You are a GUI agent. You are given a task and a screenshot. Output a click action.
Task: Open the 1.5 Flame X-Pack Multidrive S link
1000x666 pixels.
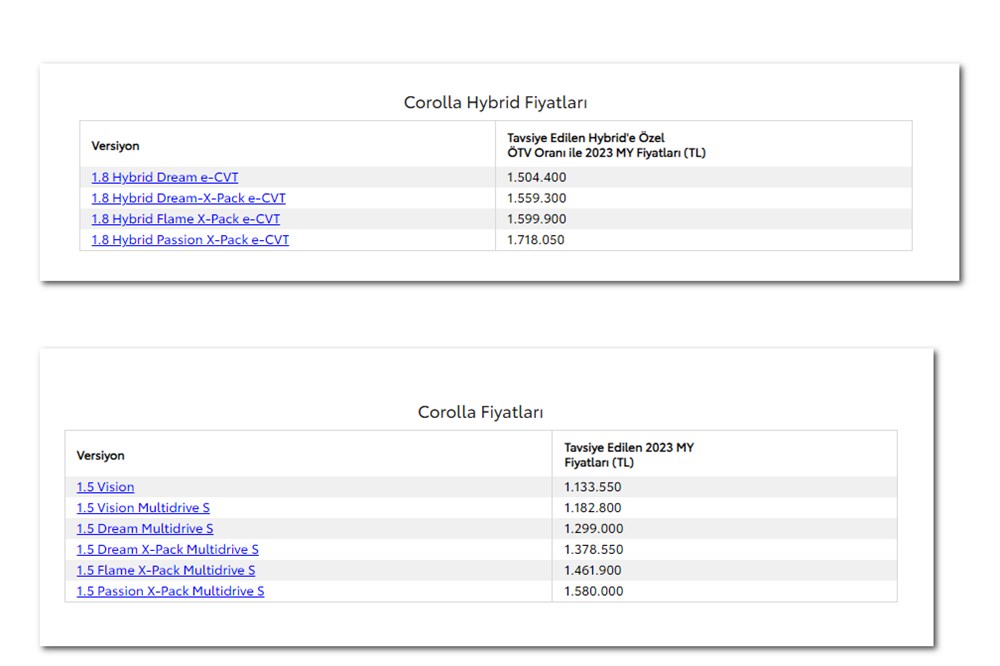(166, 571)
